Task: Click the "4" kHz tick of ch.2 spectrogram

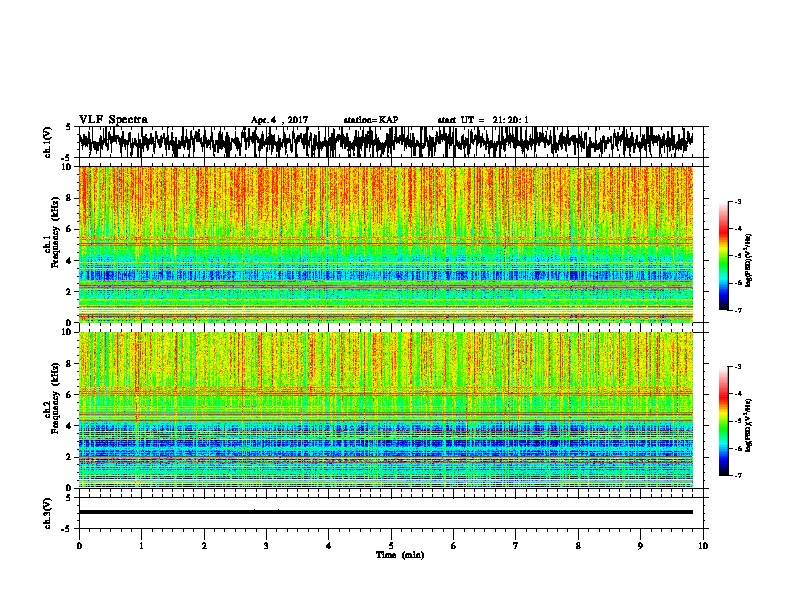Action: tap(71, 426)
